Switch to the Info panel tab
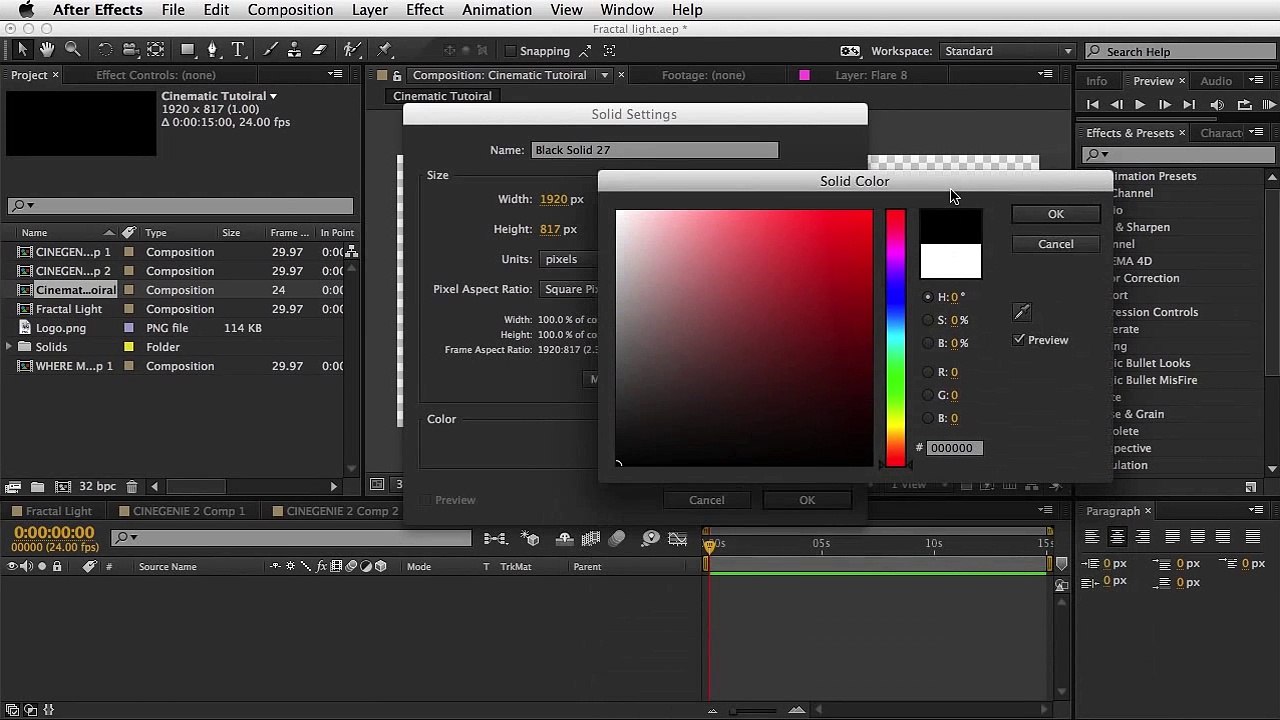1280x720 pixels. click(1097, 81)
